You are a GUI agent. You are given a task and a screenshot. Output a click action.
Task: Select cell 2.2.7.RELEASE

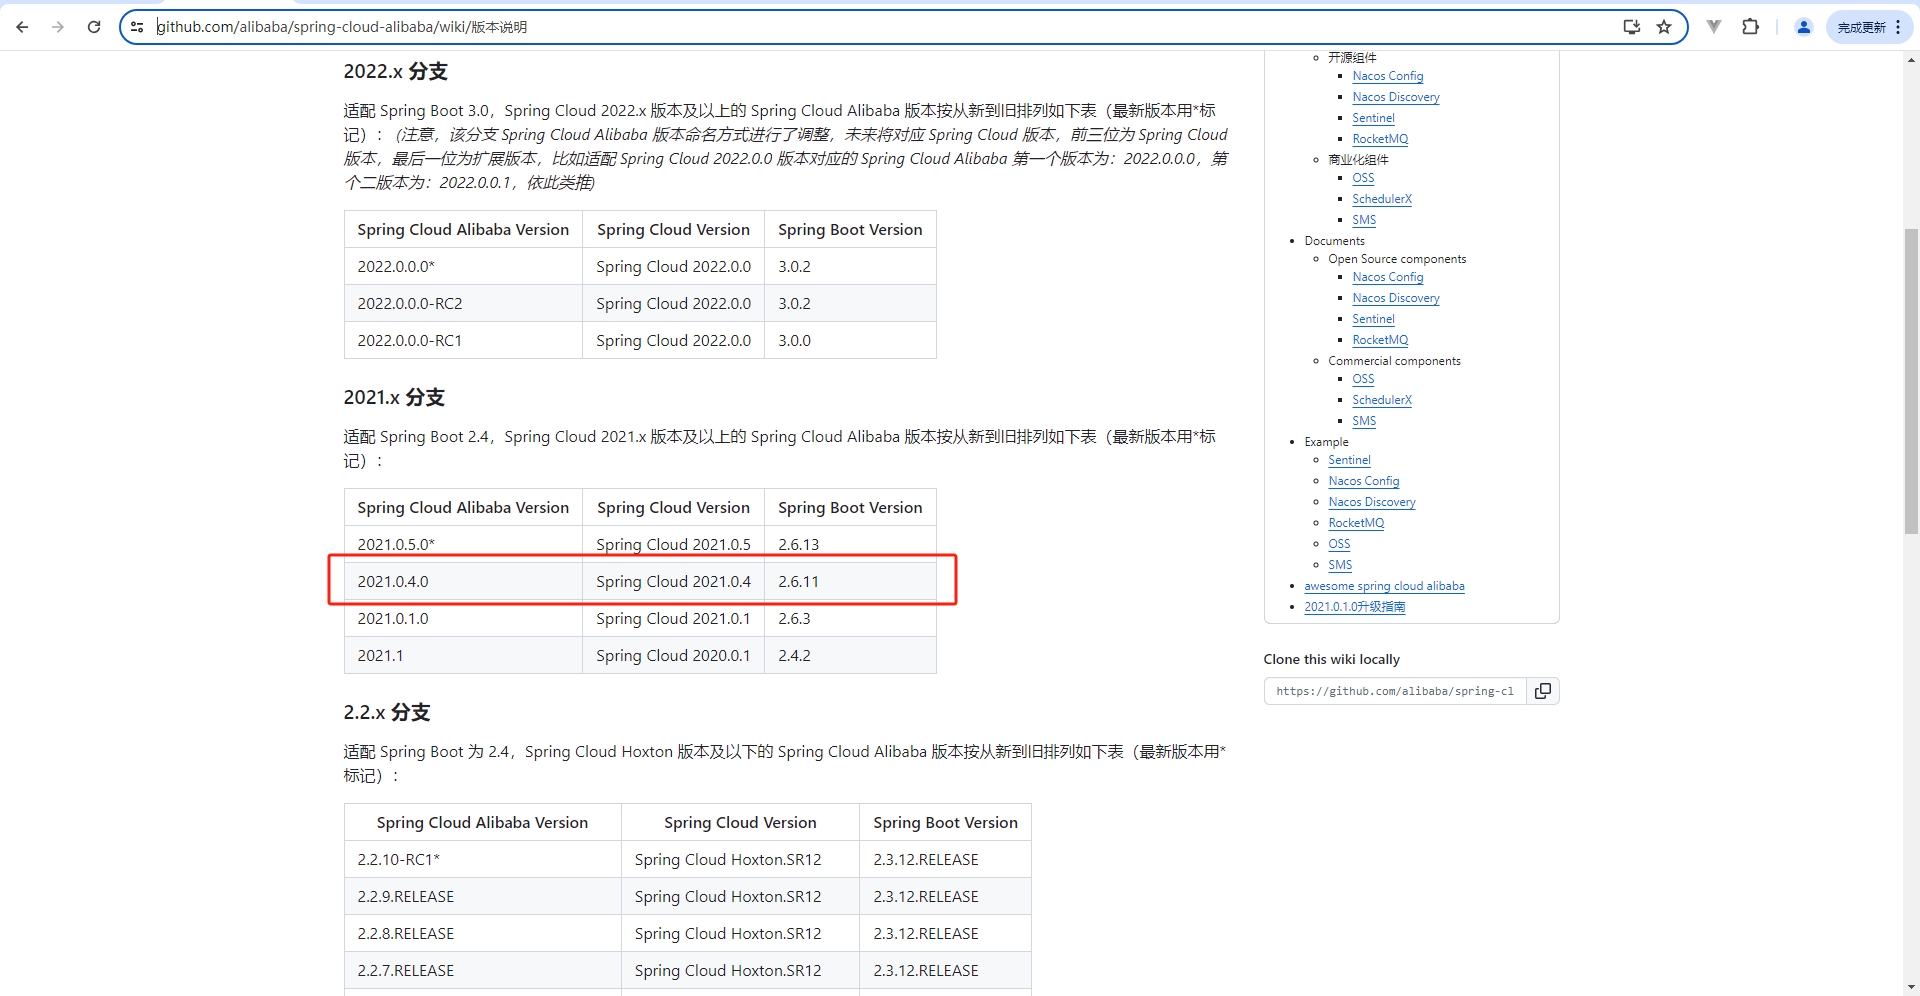(483, 971)
